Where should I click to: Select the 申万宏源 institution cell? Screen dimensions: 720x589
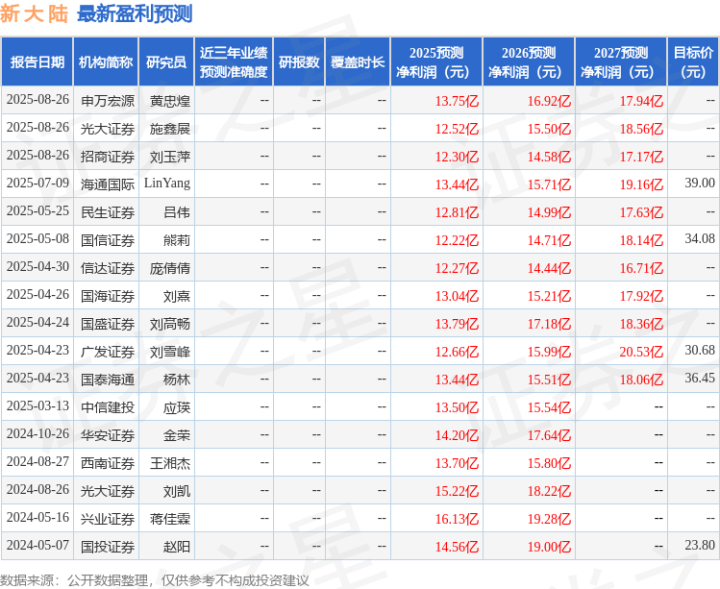point(107,101)
